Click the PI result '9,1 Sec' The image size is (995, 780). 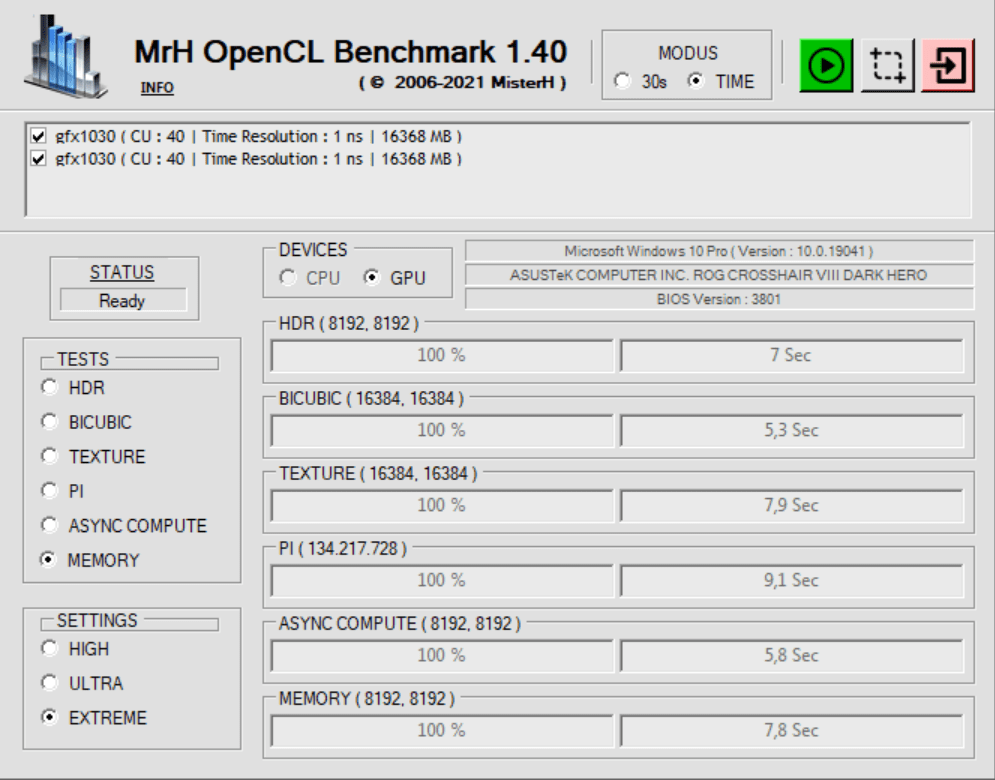(791, 580)
